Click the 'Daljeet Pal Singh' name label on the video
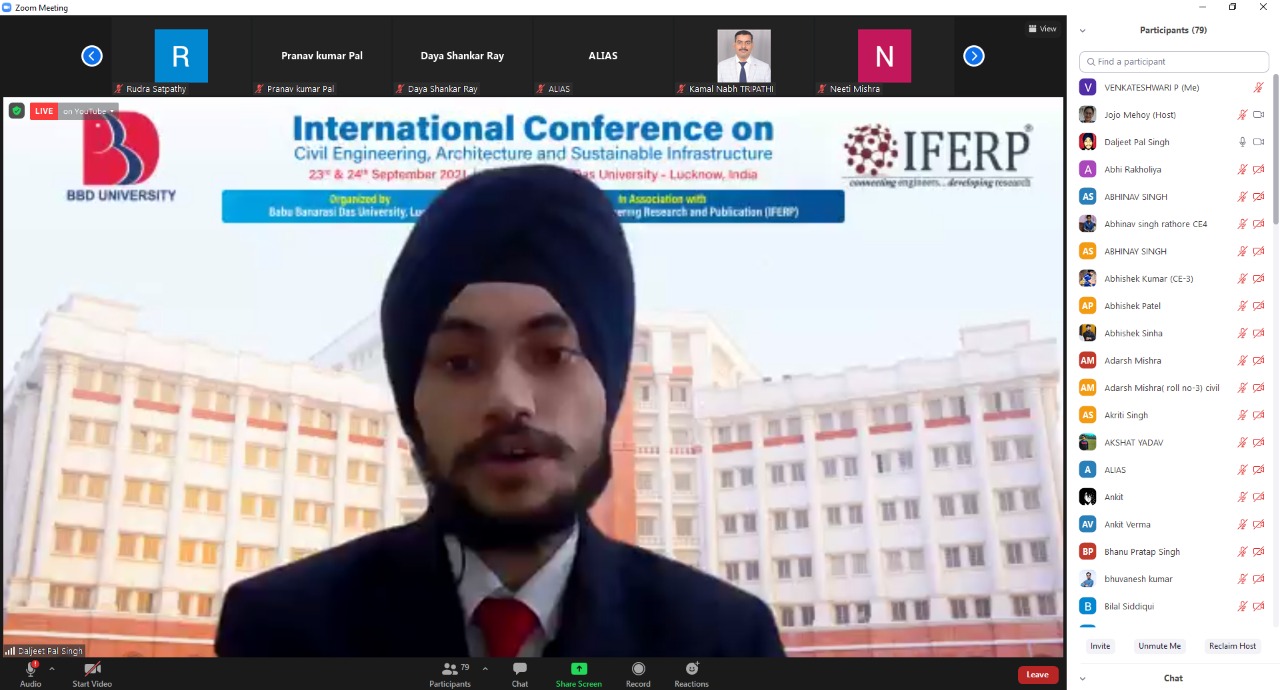1280x690 pixels. pyautogui.click(x=50, y=651)
